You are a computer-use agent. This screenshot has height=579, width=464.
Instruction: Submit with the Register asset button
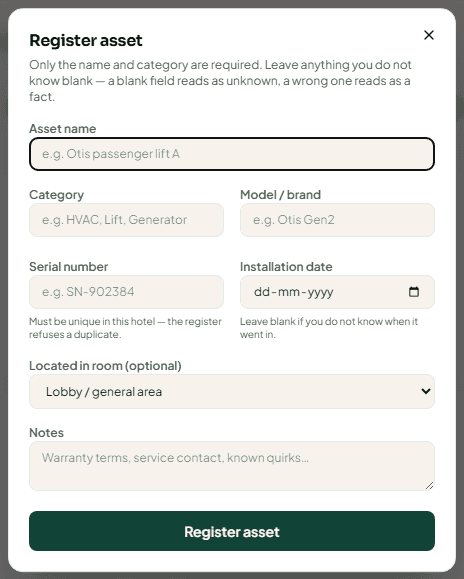tap(232, 531)
